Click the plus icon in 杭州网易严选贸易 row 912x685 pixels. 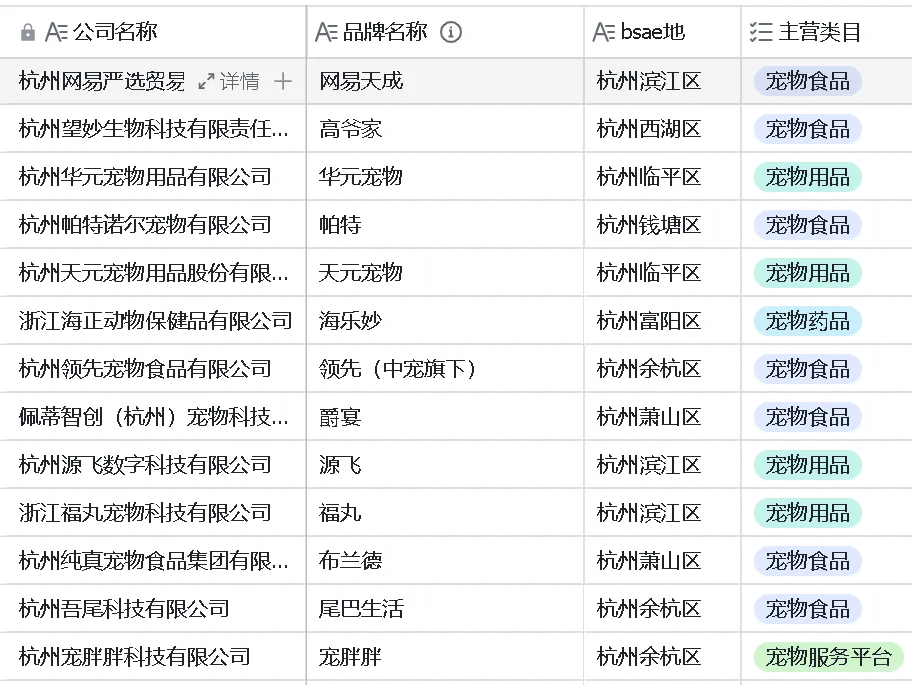point(283,81)
